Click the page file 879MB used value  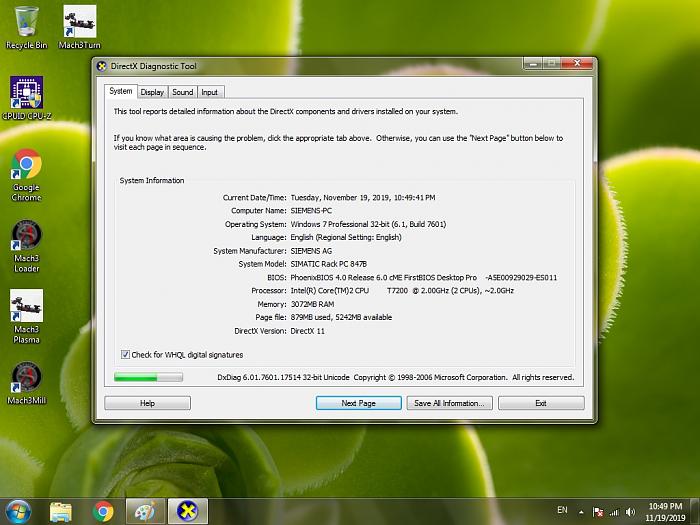341,317
